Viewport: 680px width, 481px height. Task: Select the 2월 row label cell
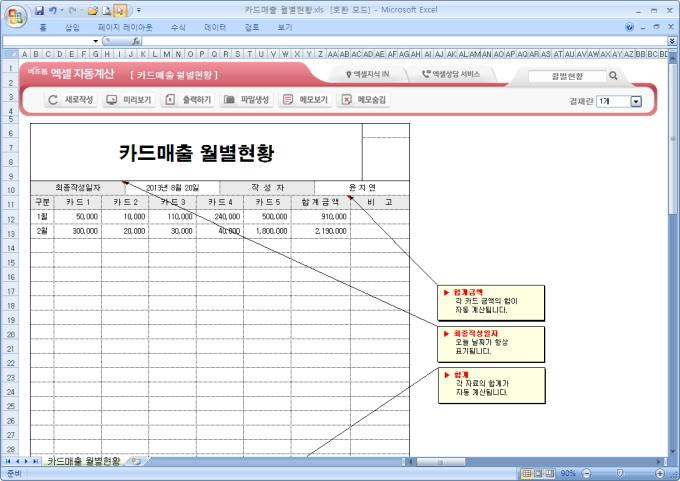[42, 231]
